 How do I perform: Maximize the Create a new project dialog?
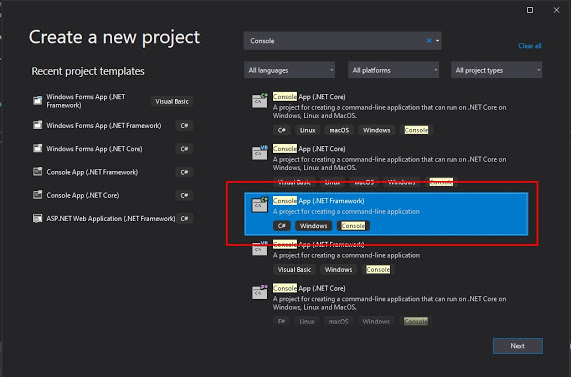(x=530, y=10)
